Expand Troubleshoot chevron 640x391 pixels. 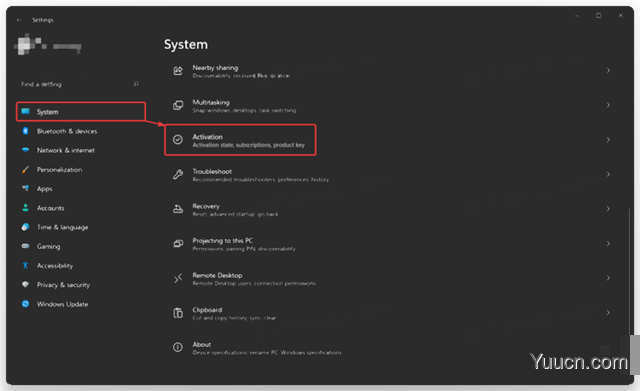coord(607,174)
